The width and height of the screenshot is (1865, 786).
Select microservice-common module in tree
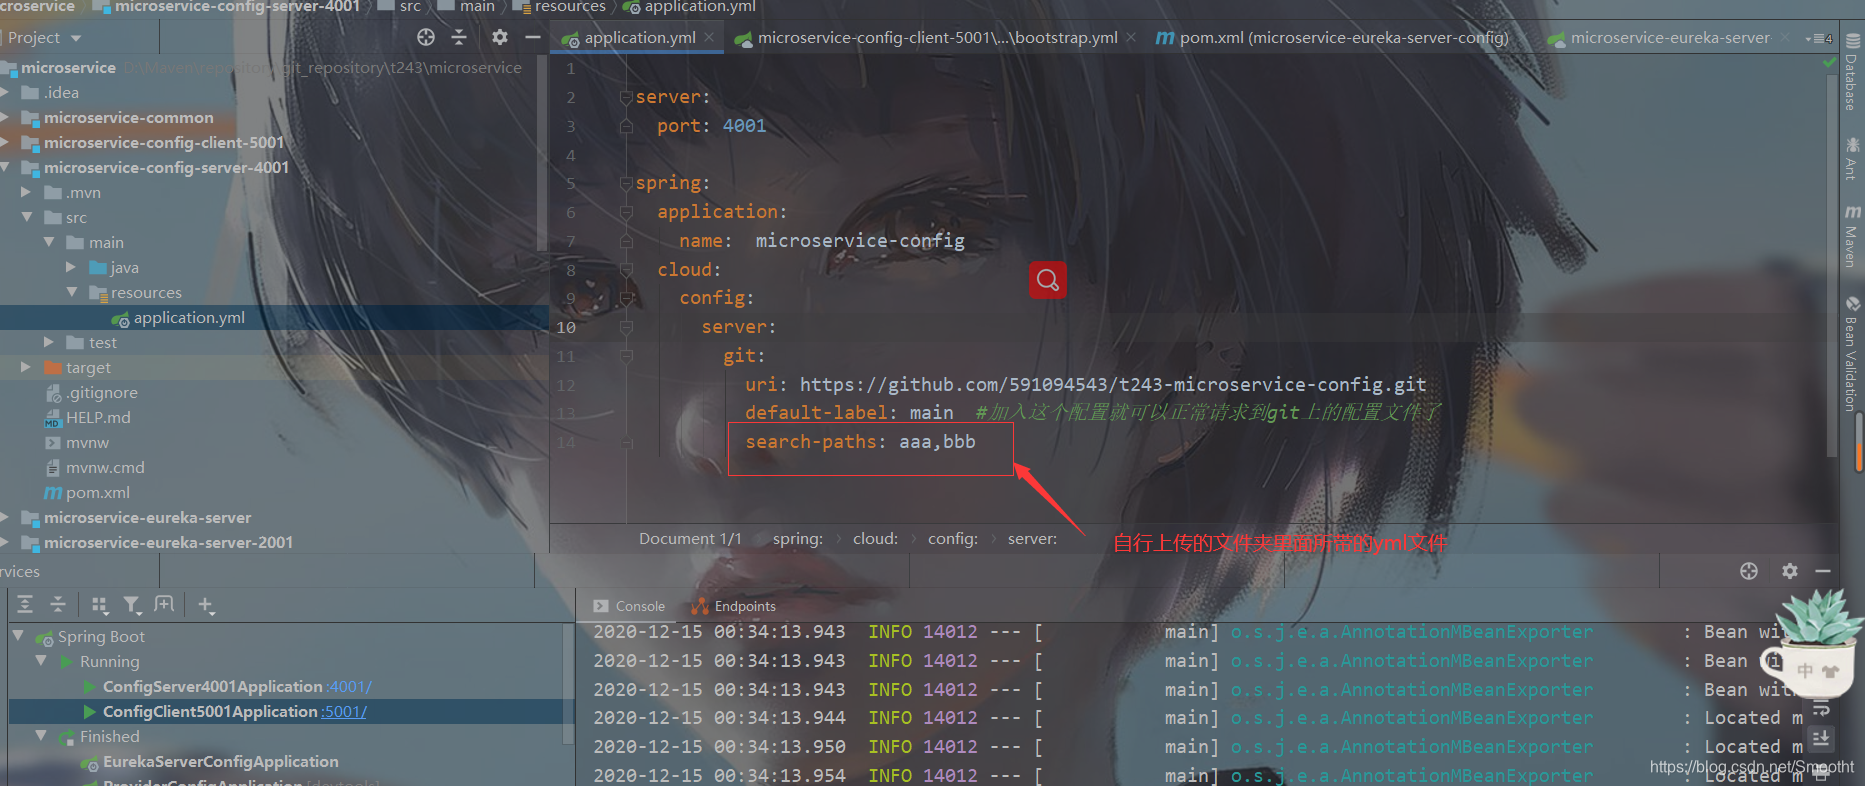tap(128, 117)
